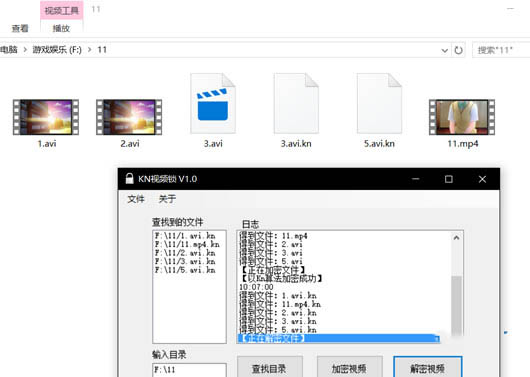Image resolution: width=530 pixels, height=377 pixels.
Task: Select log line 得到文件: 11.mp4.kn
Action: pyautogui.click(x=280, y=304)
